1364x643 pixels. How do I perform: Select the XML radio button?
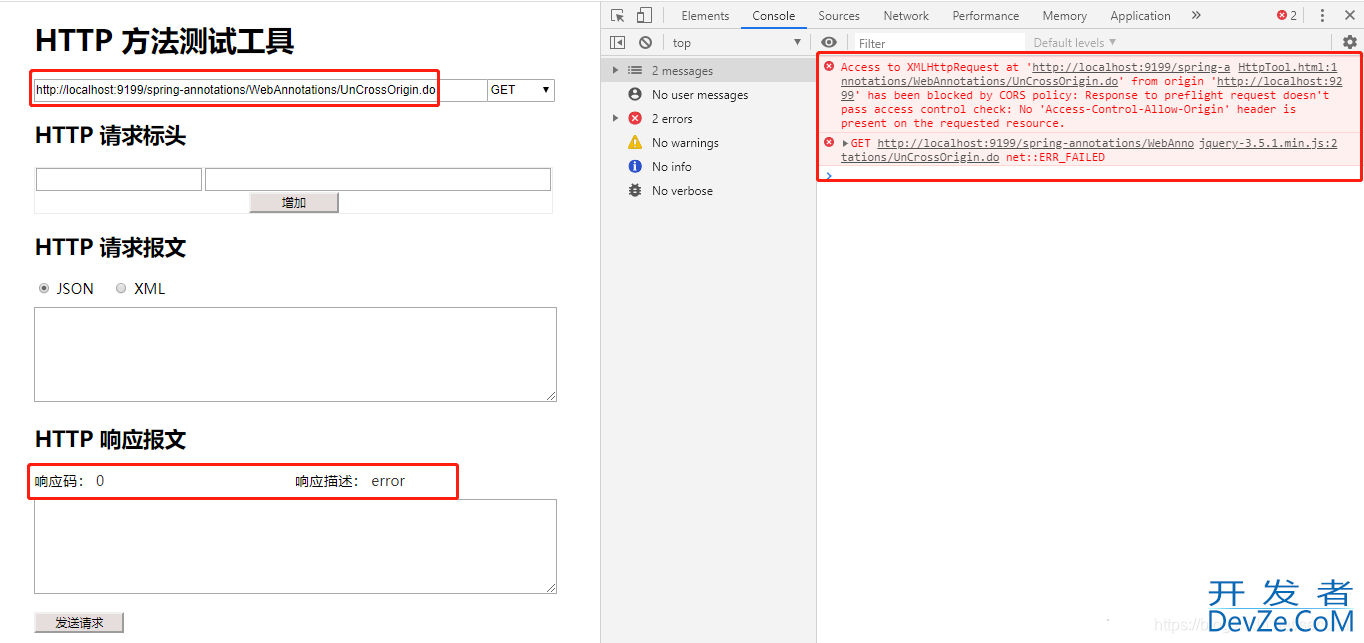pos(121,288)
